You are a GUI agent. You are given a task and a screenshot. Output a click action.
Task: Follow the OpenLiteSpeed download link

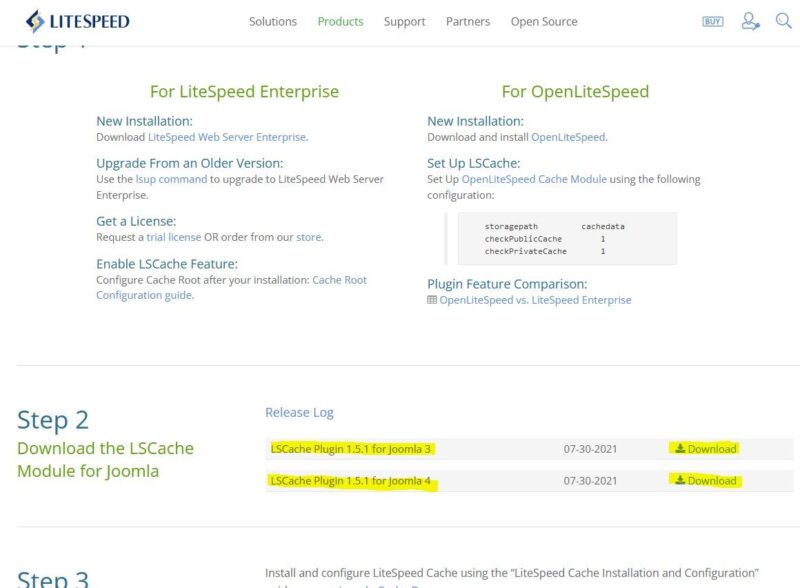click(x=568, y=137)
